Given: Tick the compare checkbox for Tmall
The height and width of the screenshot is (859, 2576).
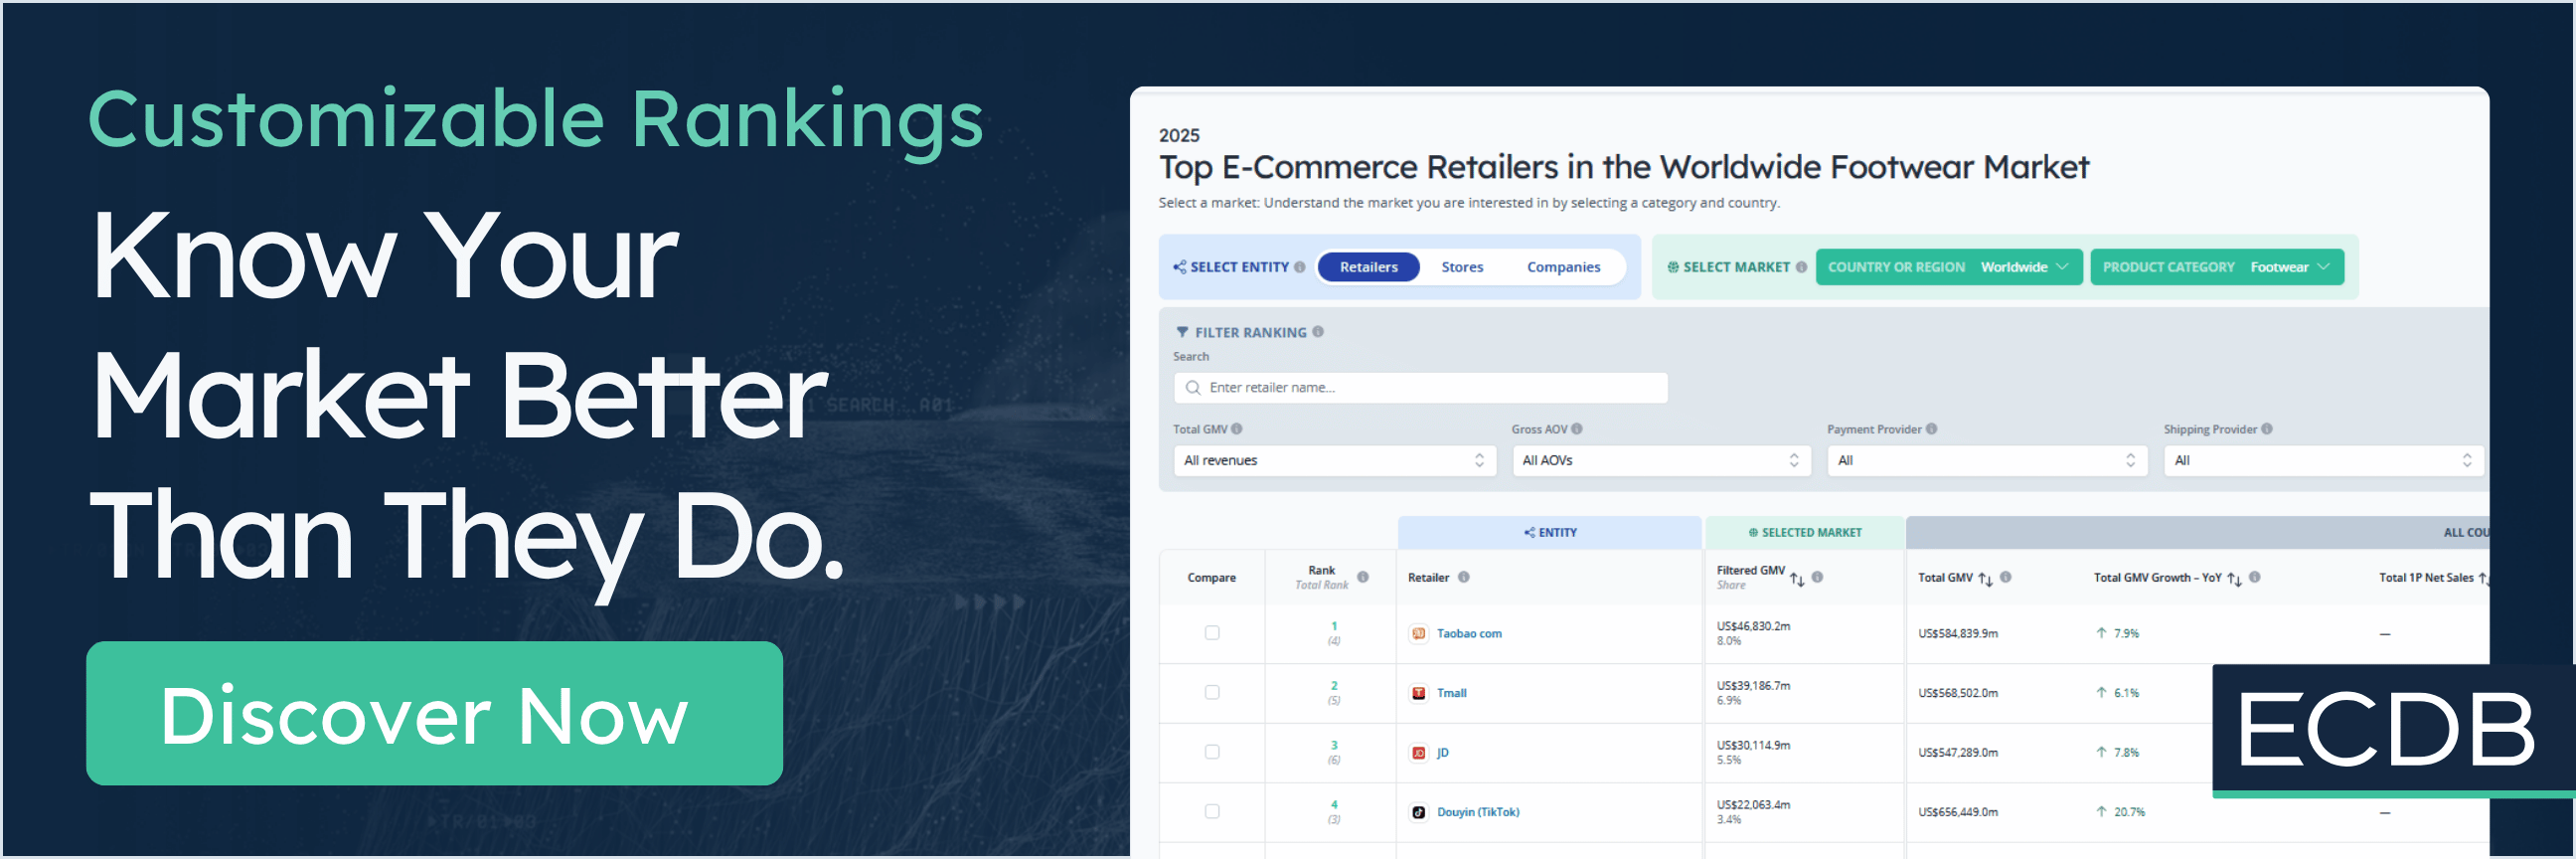Looking at the screenshot, I should click(x=1212, y=693).
